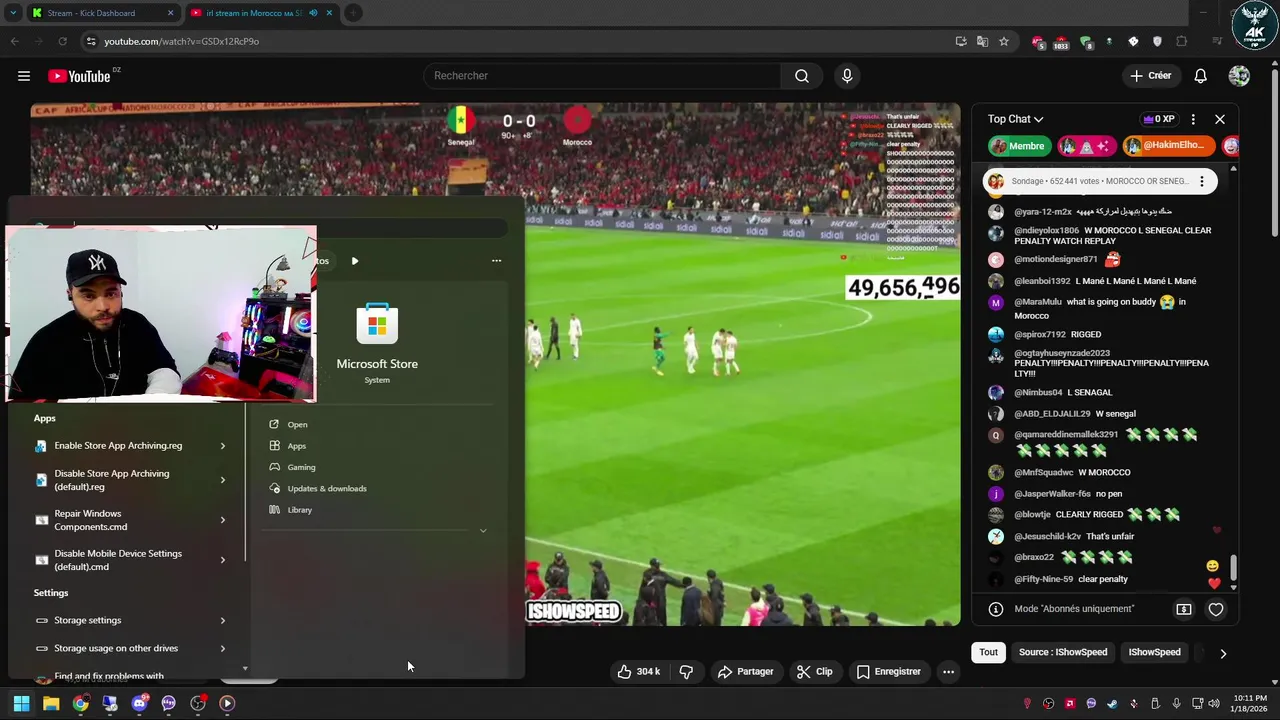Select the Tout filter chip
The height and width of the screenshot is (720, 1280).
pyautogui.click(x=988, y=652)
